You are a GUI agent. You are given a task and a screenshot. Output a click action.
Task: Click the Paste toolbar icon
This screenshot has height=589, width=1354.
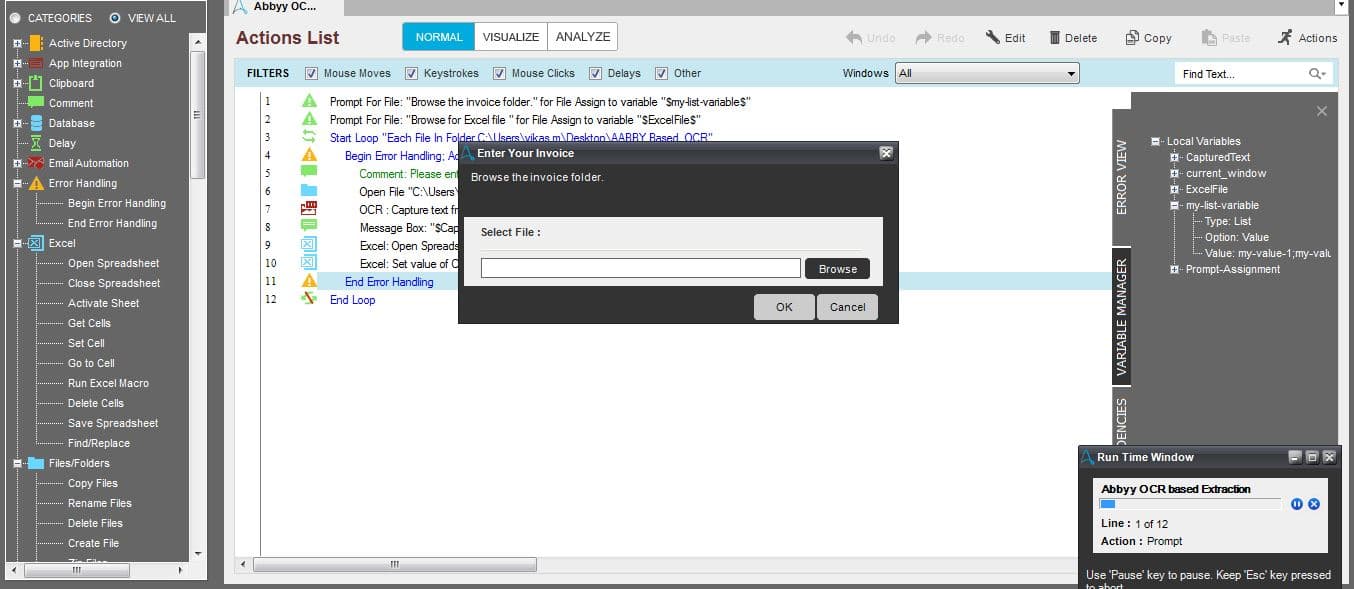click(x=1209, y=38)
